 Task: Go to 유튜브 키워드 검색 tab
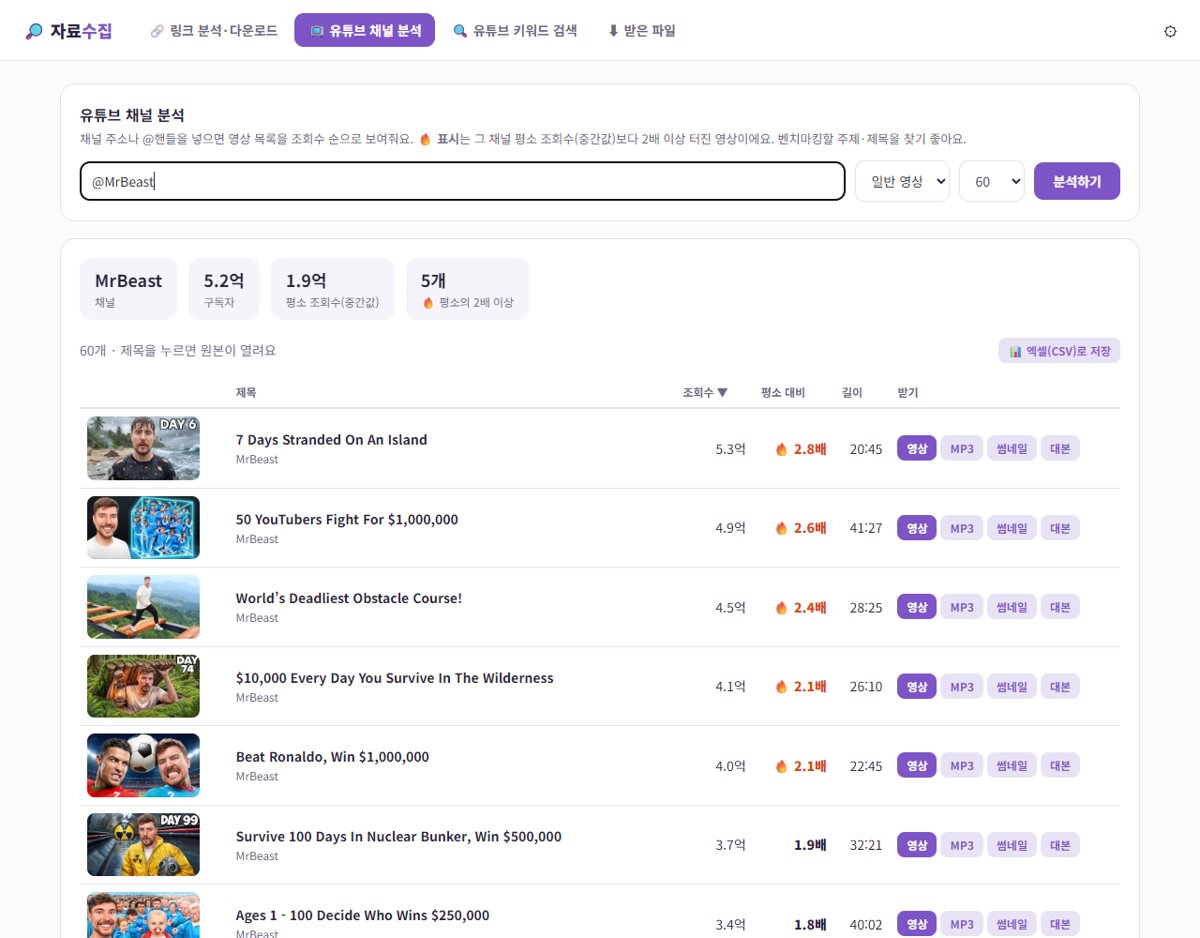pos(515,31)
